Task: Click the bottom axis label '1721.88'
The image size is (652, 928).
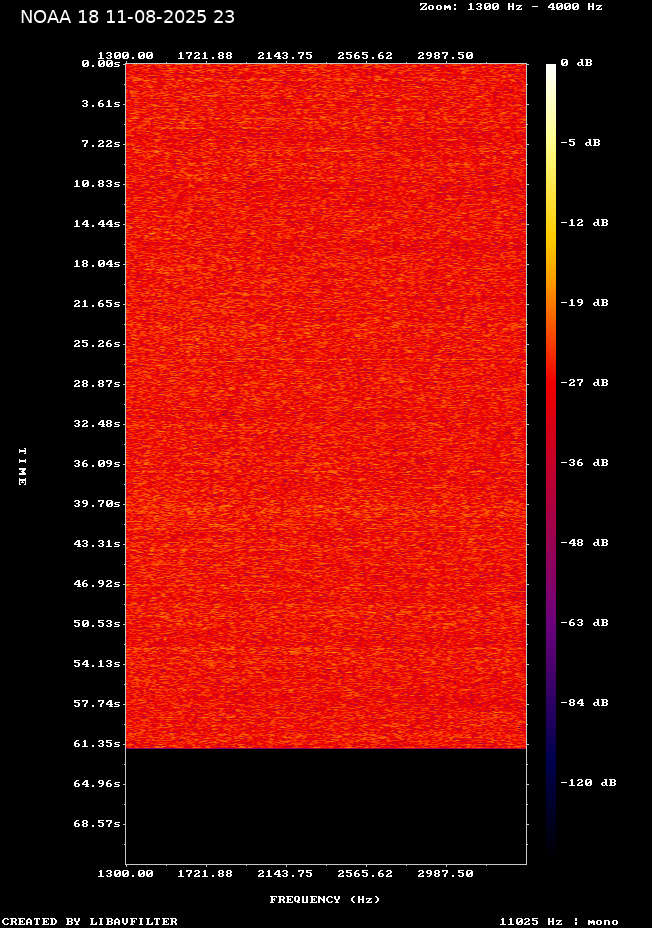Action: pyautogui.click(x=205, y=874)
